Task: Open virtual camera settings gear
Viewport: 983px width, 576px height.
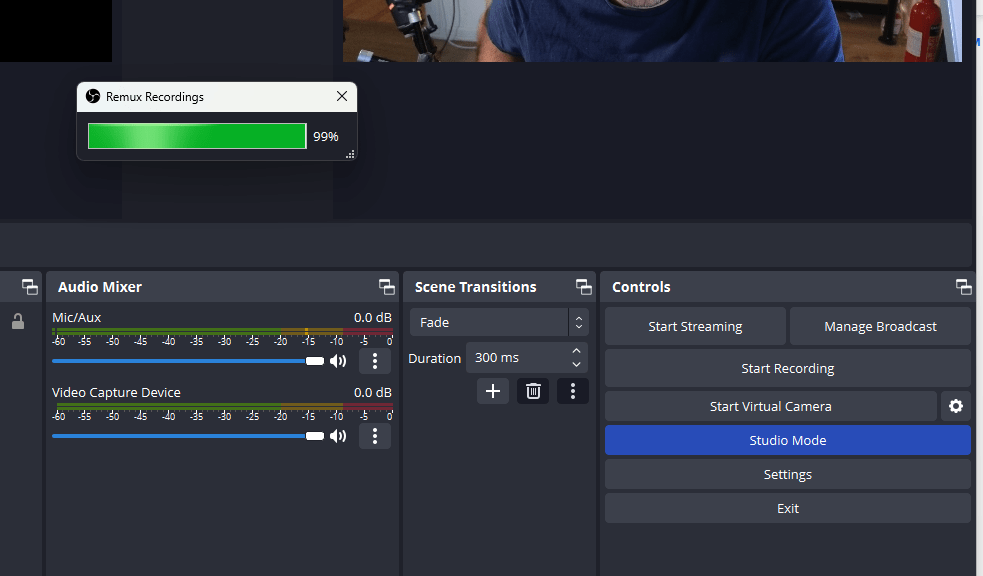Action: click(956, 406)
